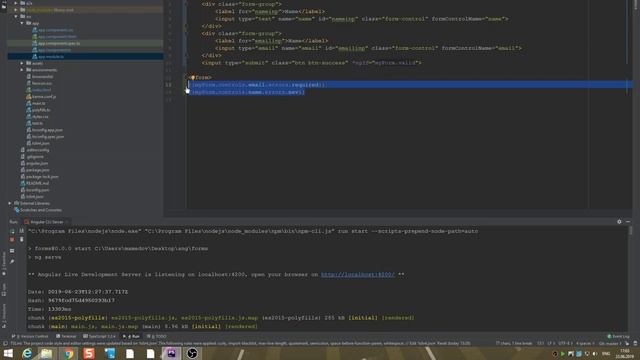Stop the running Angular CLI Server
The width and height of the screenshot is (640, 360).
pyautogui.click(x=12, y=240)
